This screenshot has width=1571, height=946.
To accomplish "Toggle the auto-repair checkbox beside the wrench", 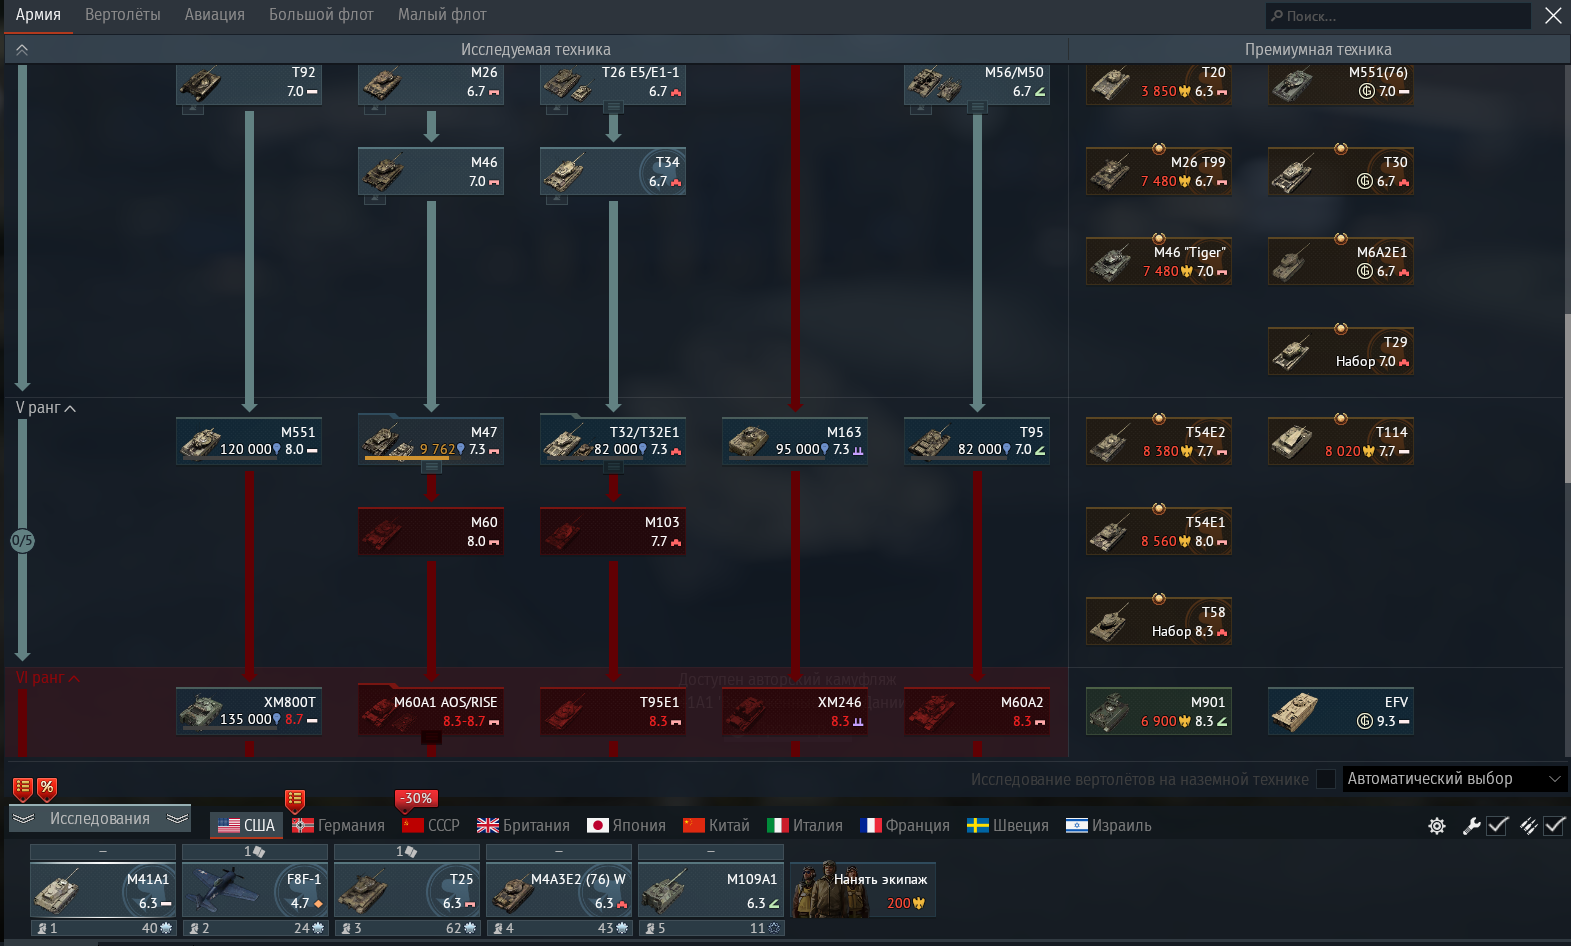I will 1497,826.
